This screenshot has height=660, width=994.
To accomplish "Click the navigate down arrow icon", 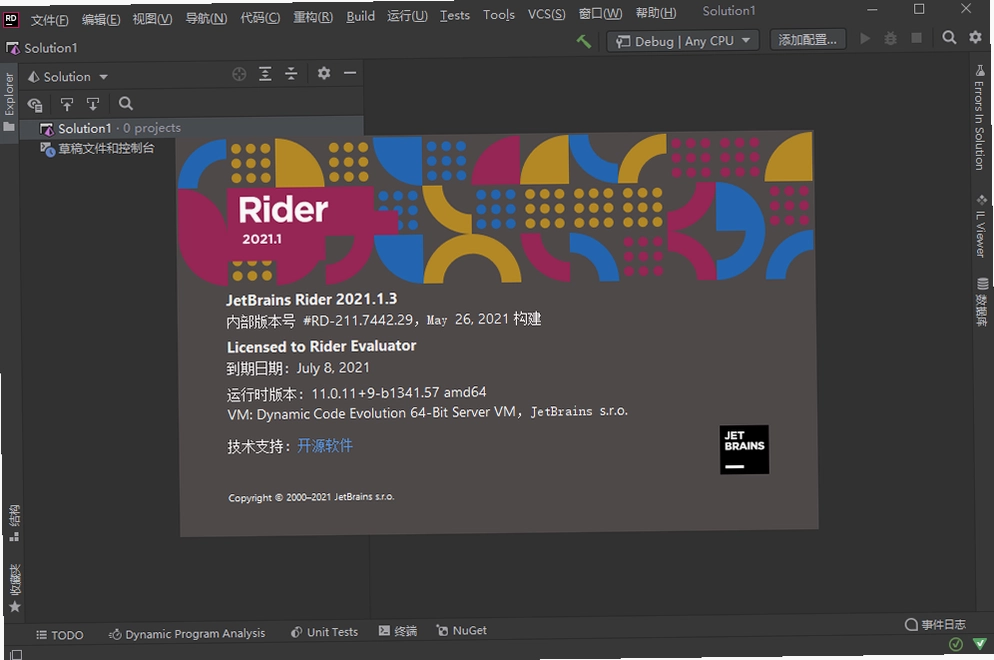I will tap(93, 104).
